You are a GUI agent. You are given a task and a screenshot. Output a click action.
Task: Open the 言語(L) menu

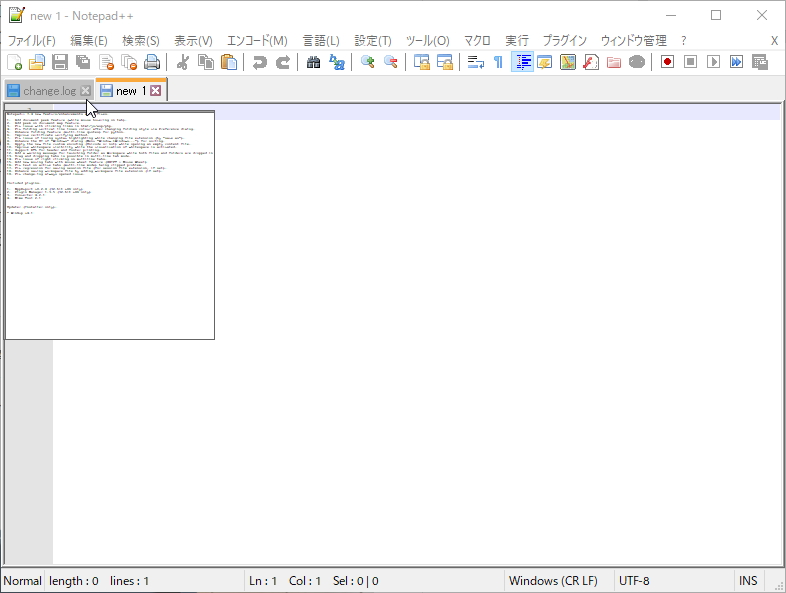click(x=321, y=41)
